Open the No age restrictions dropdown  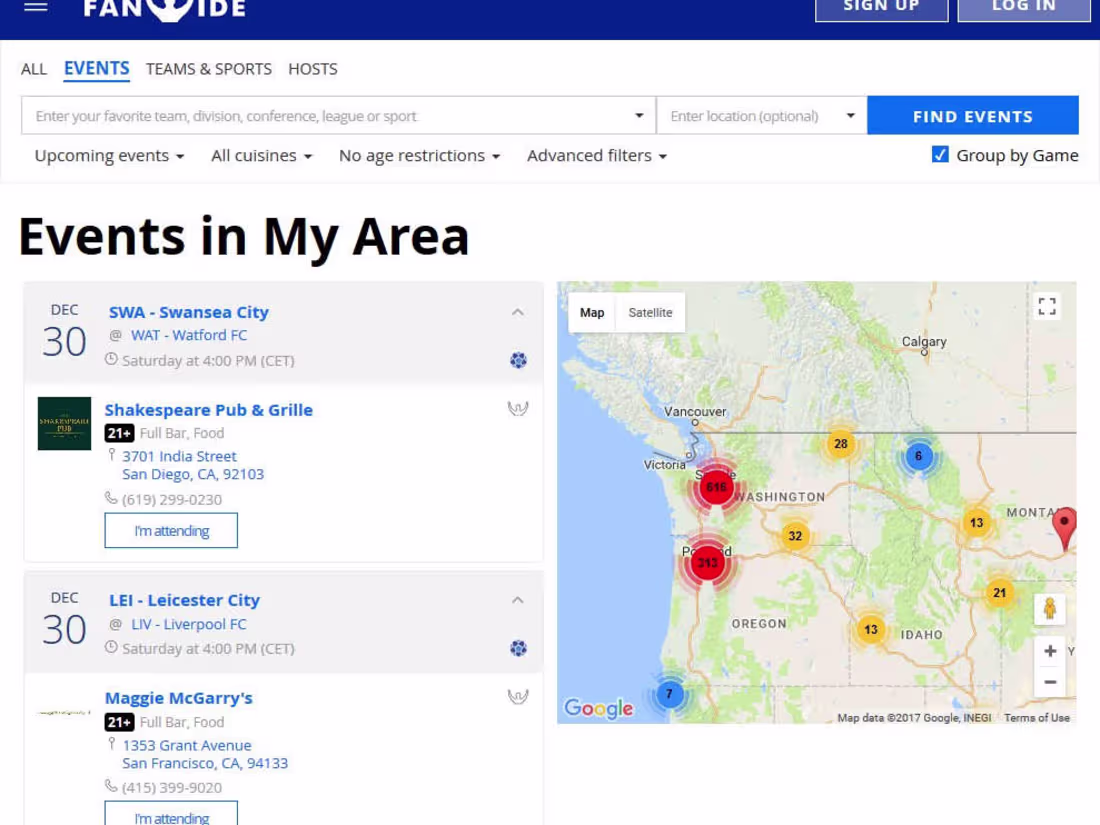420,156
